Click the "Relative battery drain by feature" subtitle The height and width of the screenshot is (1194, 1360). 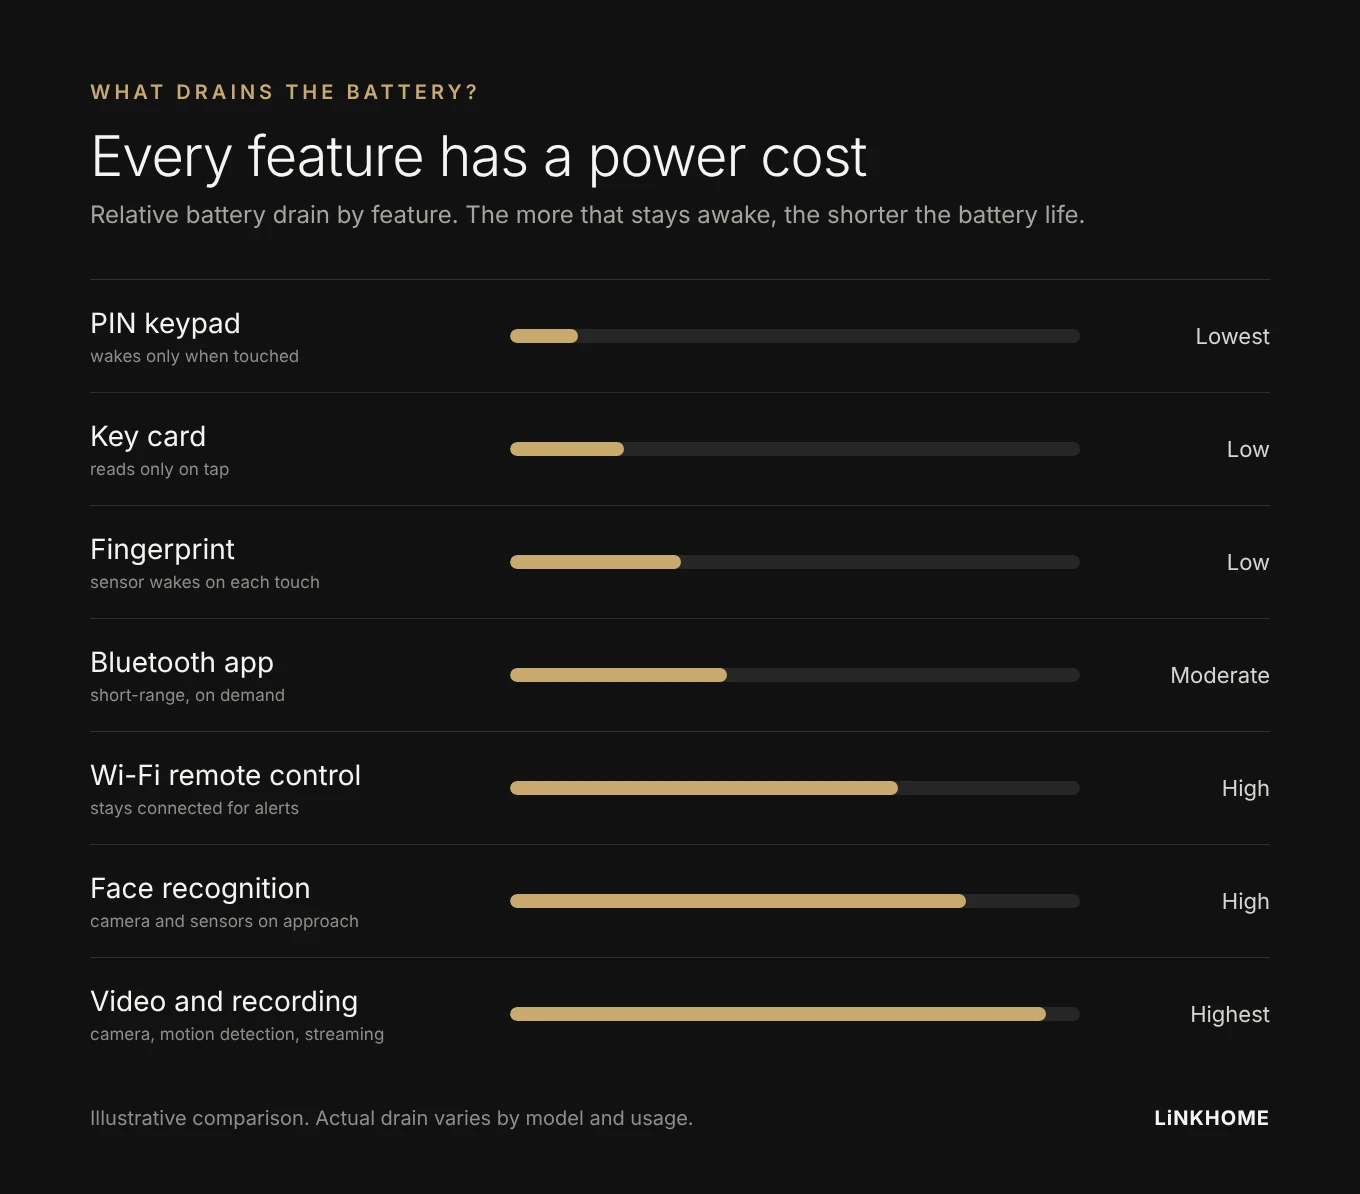click(587, 215)
